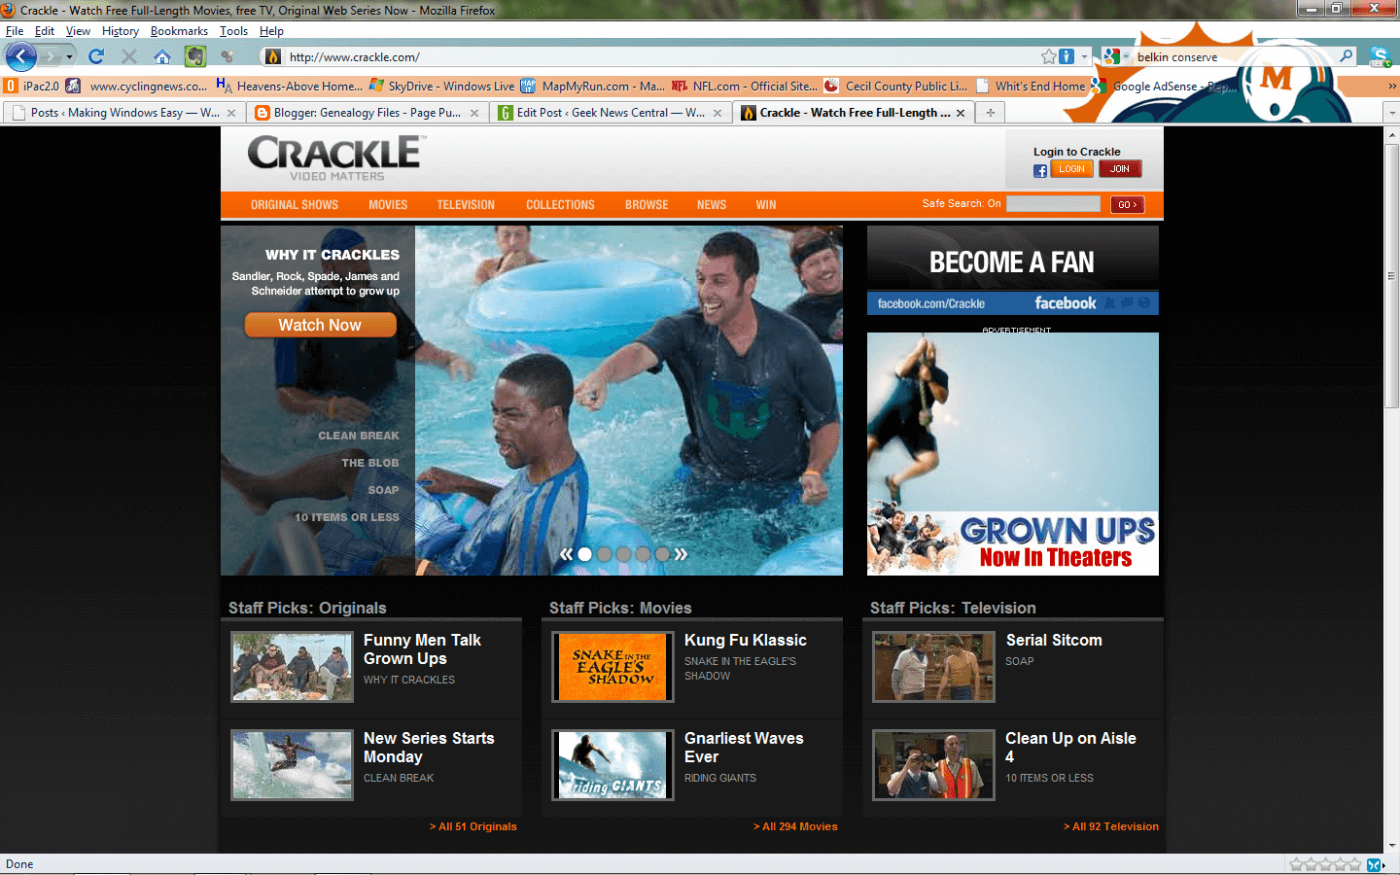Click the orange Watch Now button
Viewport: 1400px width, 875px height.
point(320,325)
